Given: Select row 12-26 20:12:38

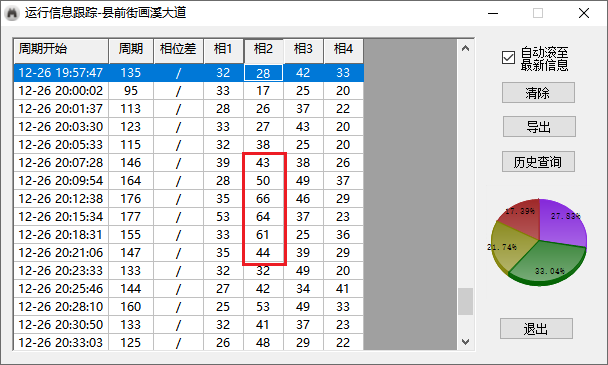Looking at the screenshot, I should (x=188, y=199).
